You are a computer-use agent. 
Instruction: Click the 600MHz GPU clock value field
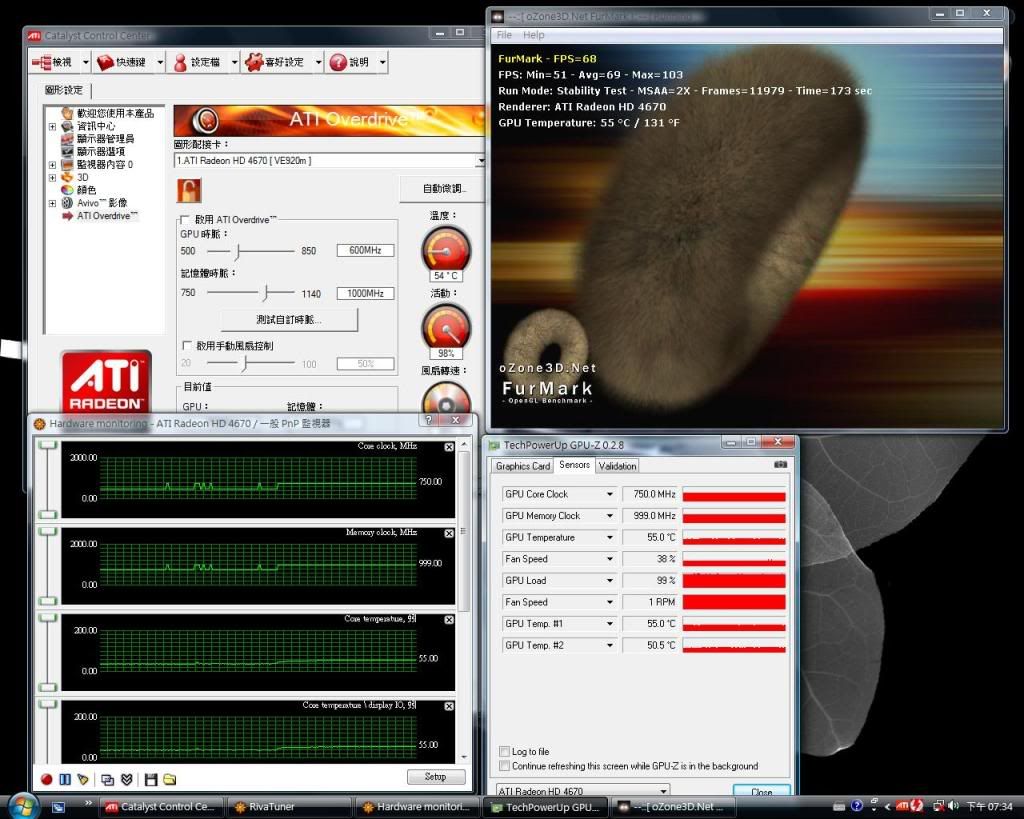pyautogui.click(x=365, y=250)
